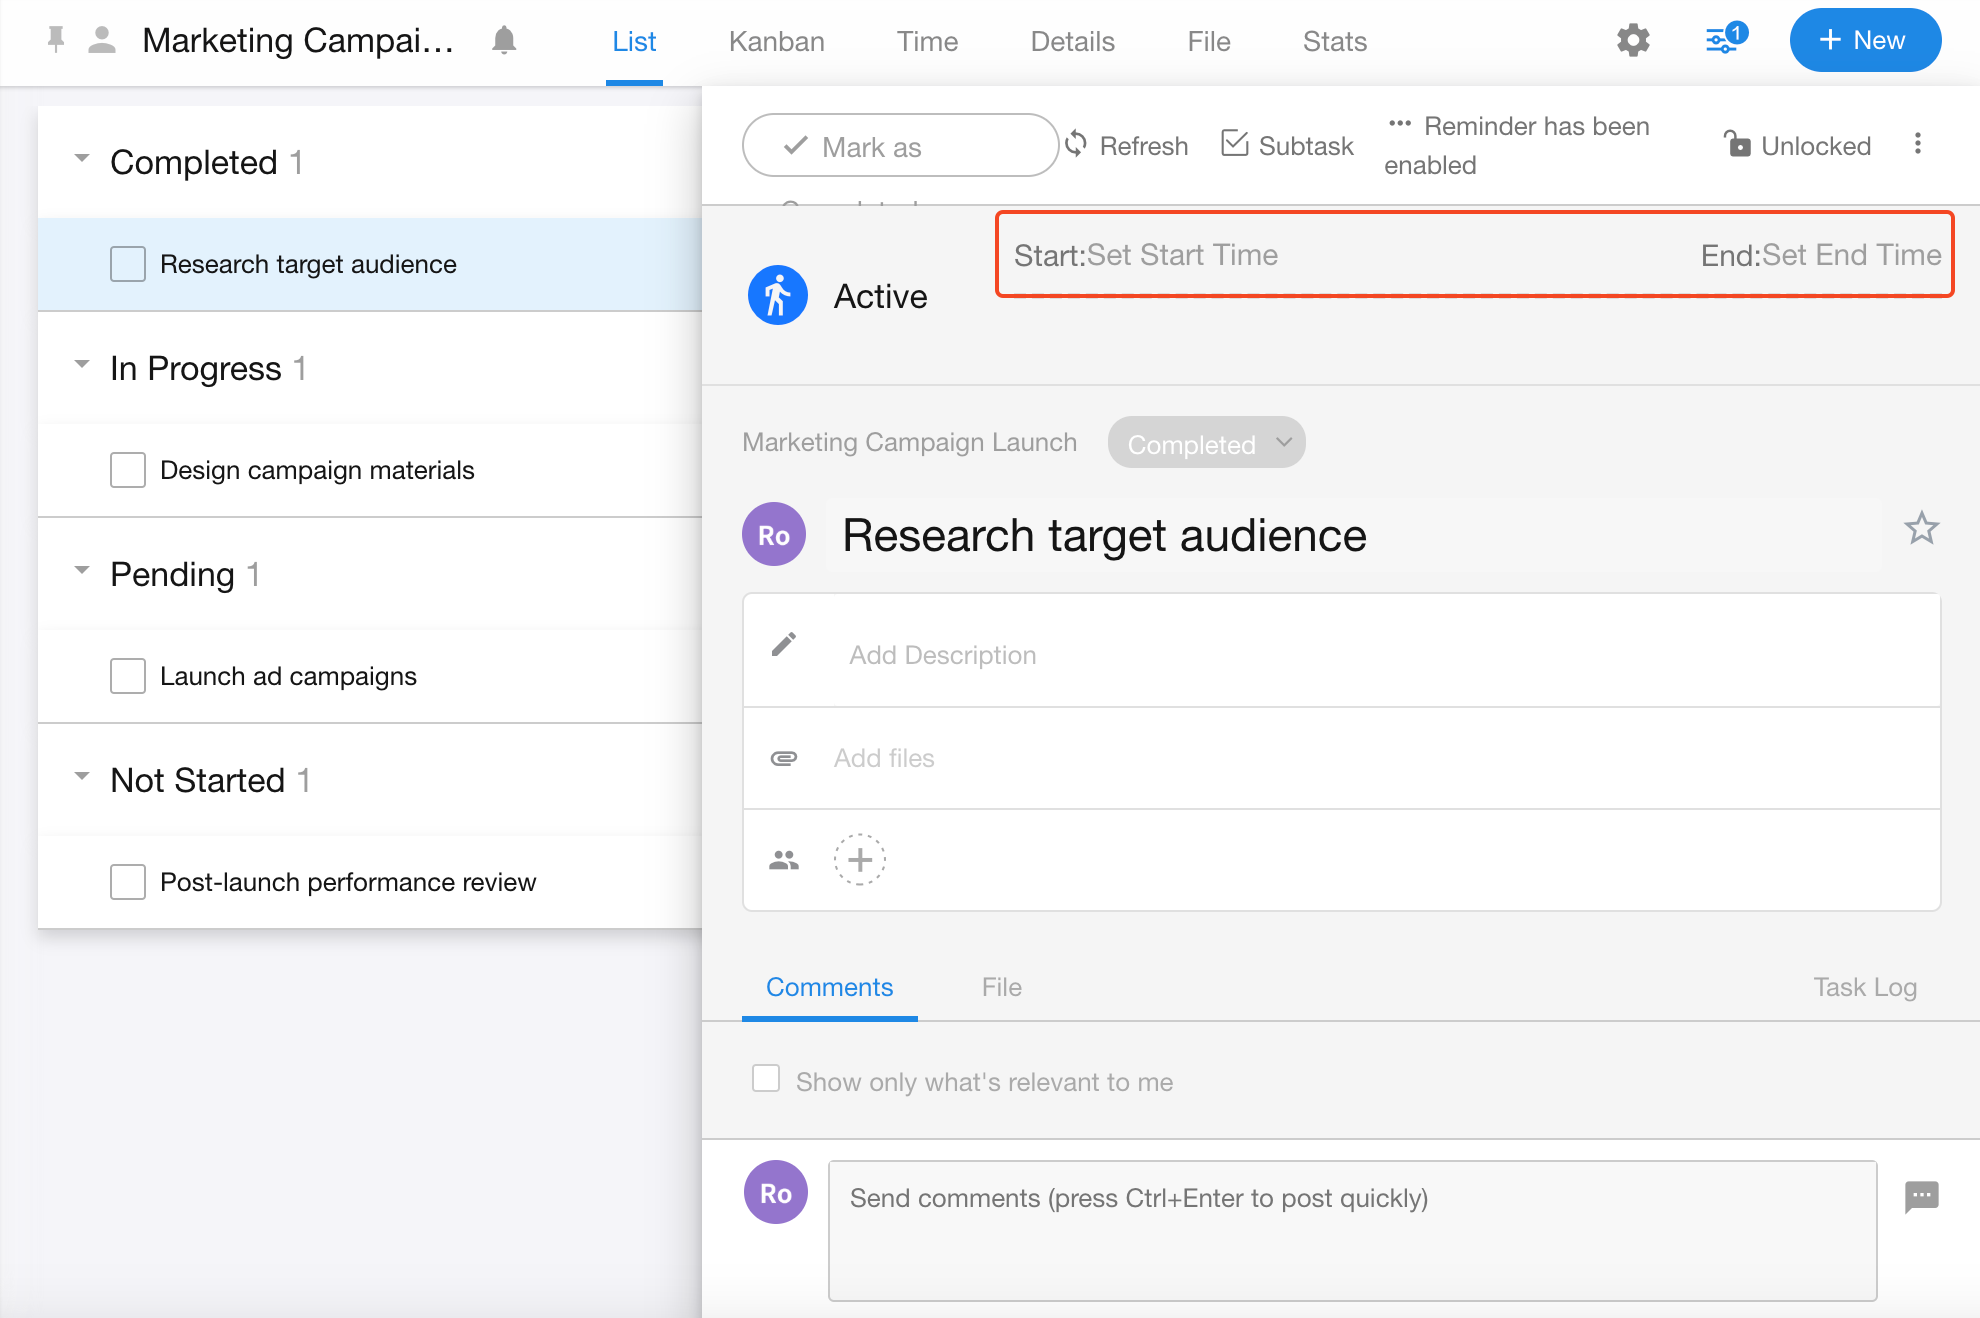Image resolution: width=1980 pixels, height=1318 pixels.
Task: Click the comment bubble send icon
Action: (1921, 1196)
